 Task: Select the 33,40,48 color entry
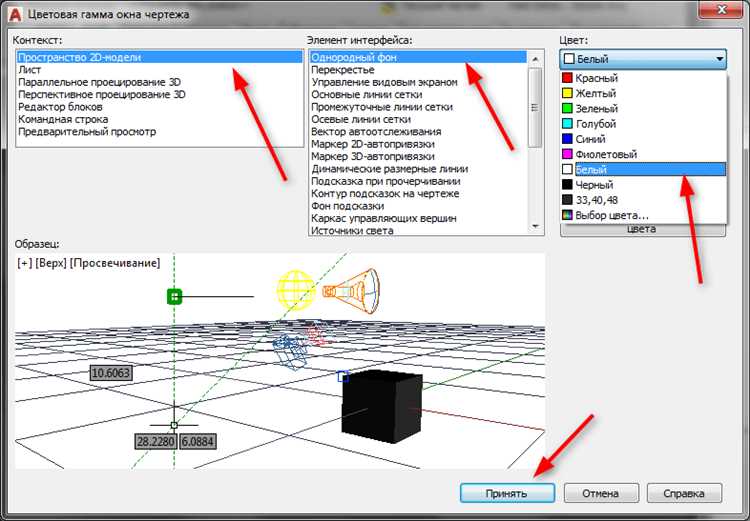pos(643,200)
